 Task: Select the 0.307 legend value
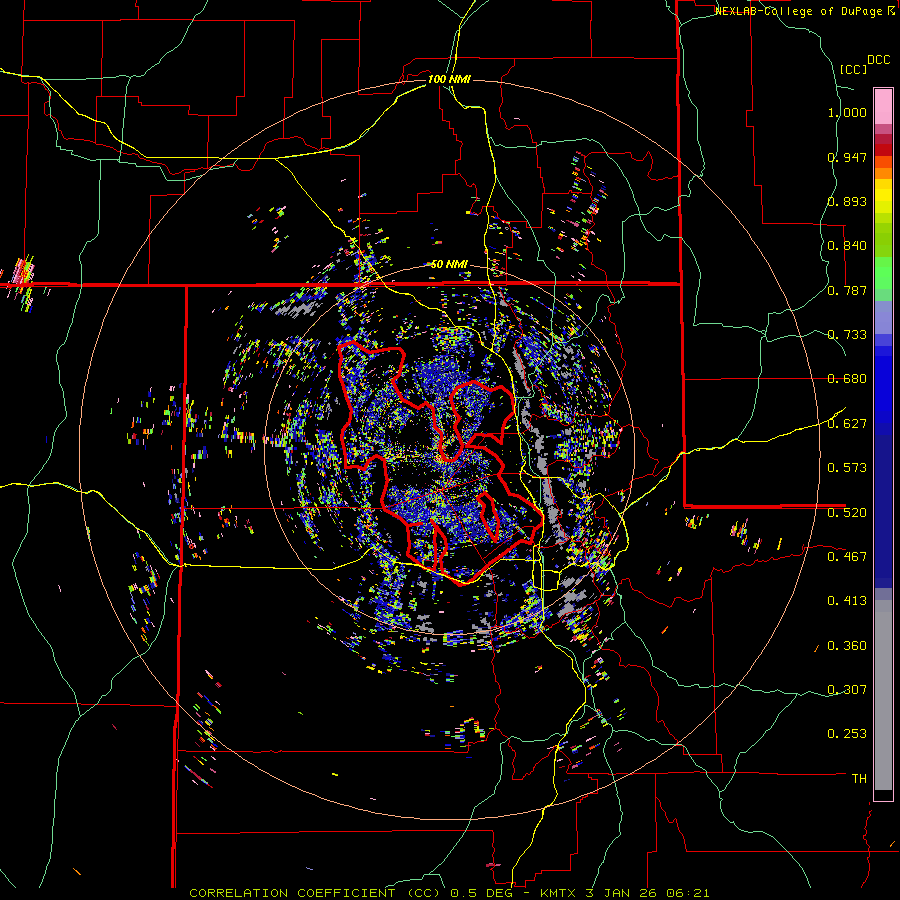tap(847, 690)
